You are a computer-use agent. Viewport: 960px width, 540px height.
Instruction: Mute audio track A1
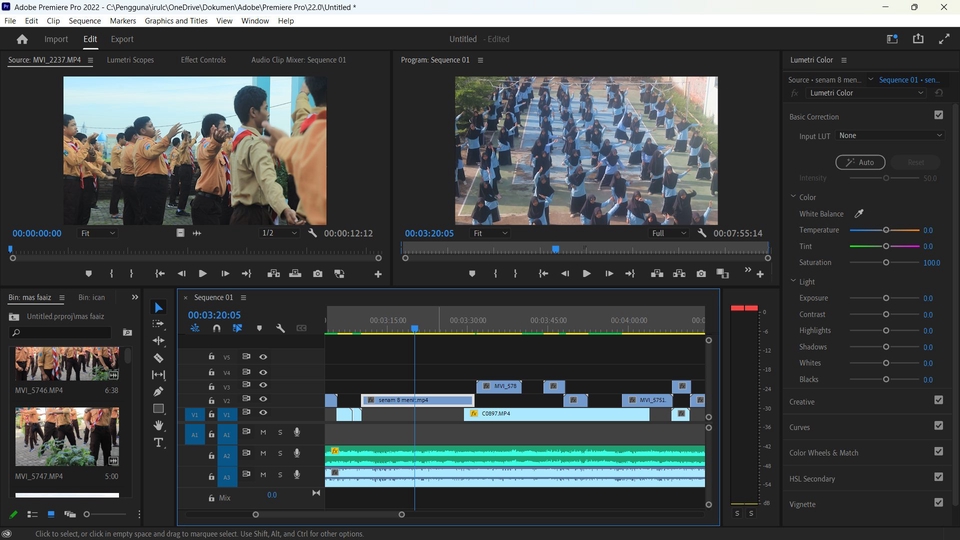pos(263,433)
